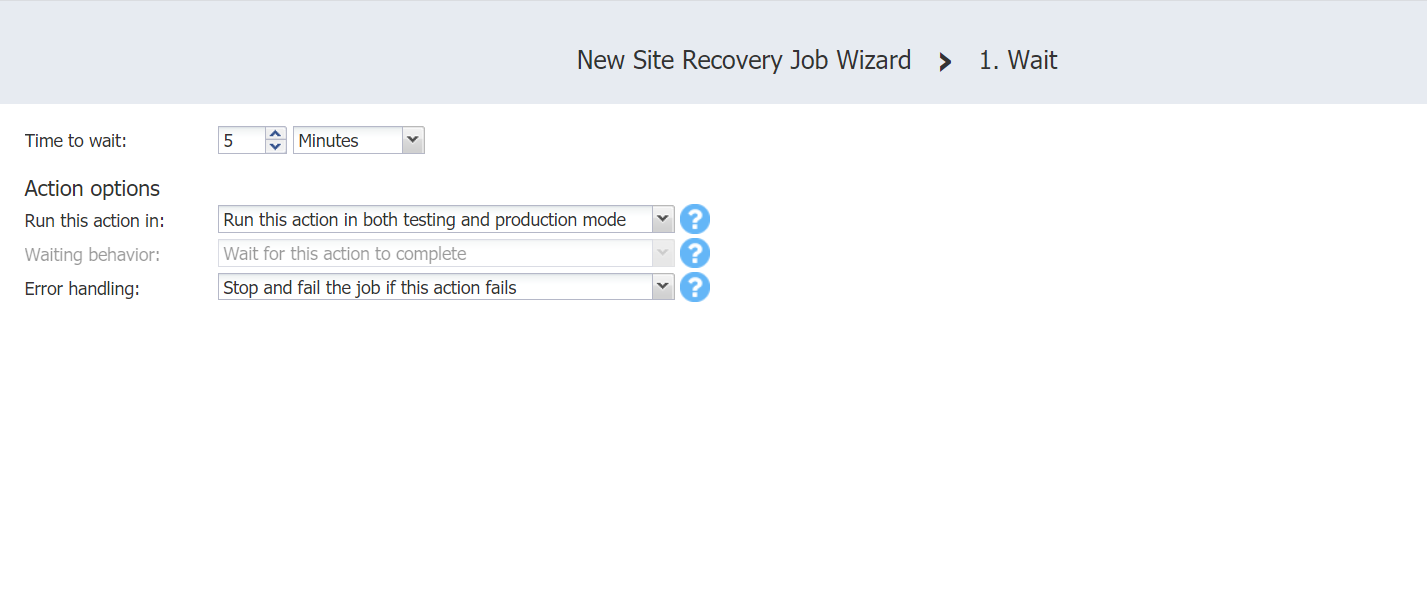Click the 'Action options' section heading
Viewport: 1427px width, 614px height.
[x=92, y=189]
